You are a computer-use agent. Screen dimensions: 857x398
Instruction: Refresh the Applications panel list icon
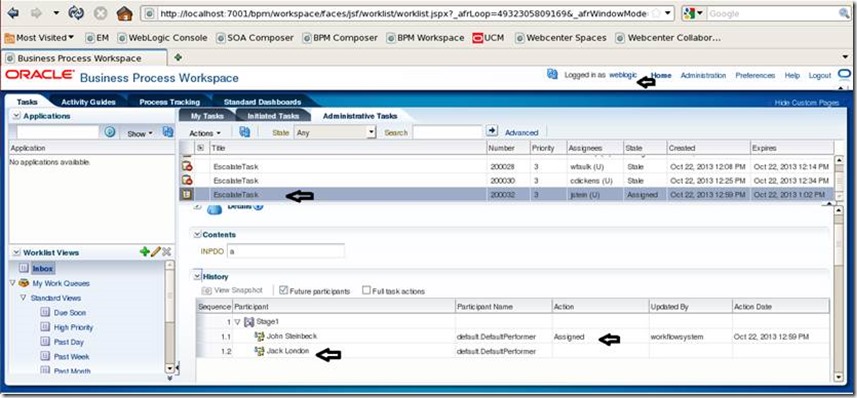168,132
